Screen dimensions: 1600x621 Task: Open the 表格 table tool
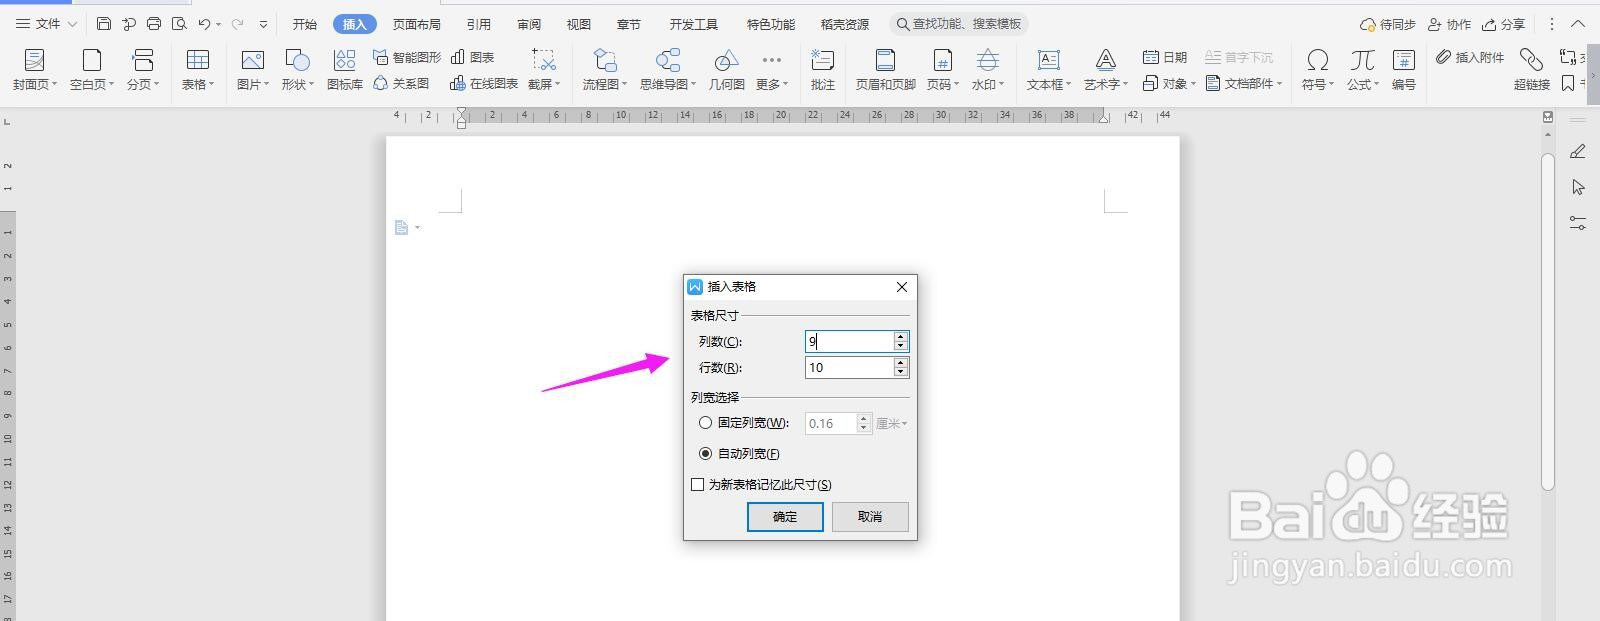click(198, 70)
